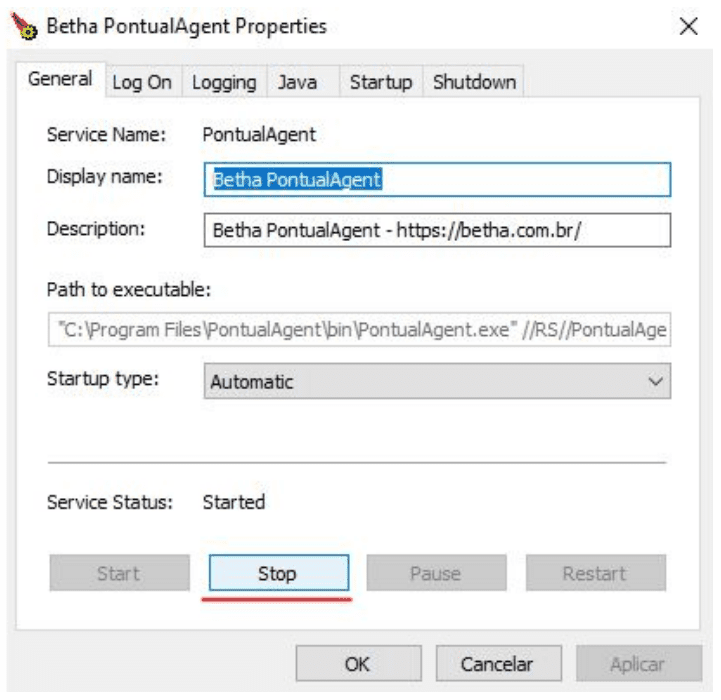Select the Java tab
This screenshot has width=721, height=700.
point(297,83)
